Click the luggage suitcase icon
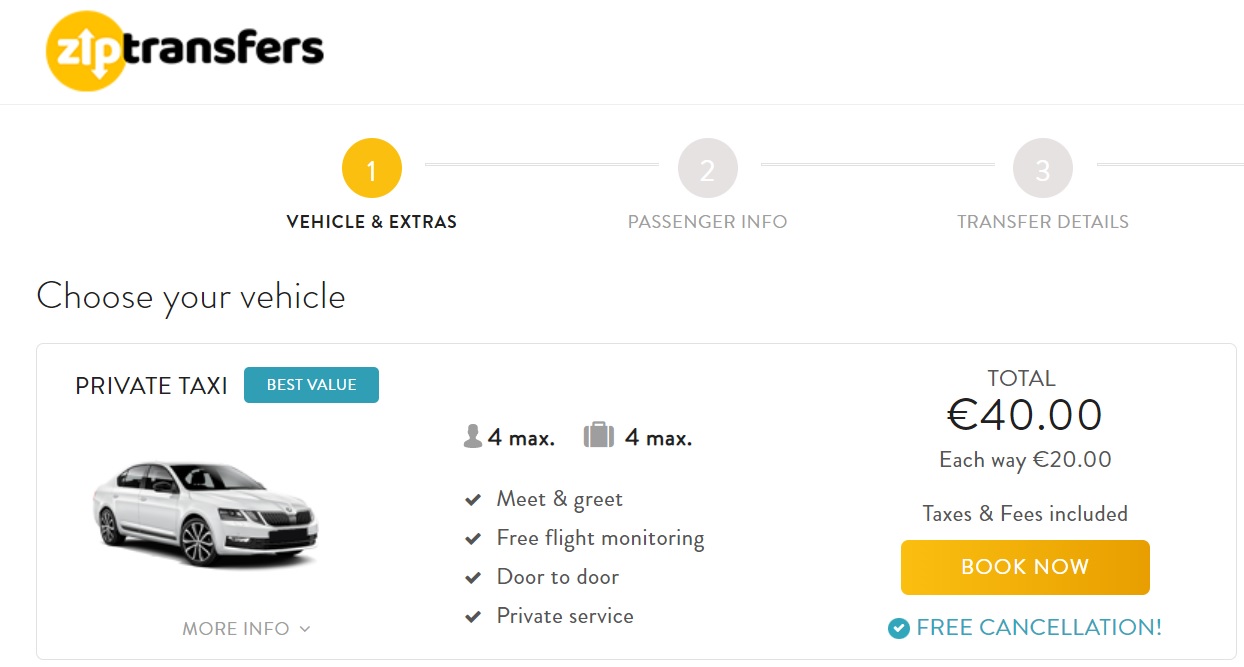The width and height of the screenshot is (1244, 667). point(598,436)
